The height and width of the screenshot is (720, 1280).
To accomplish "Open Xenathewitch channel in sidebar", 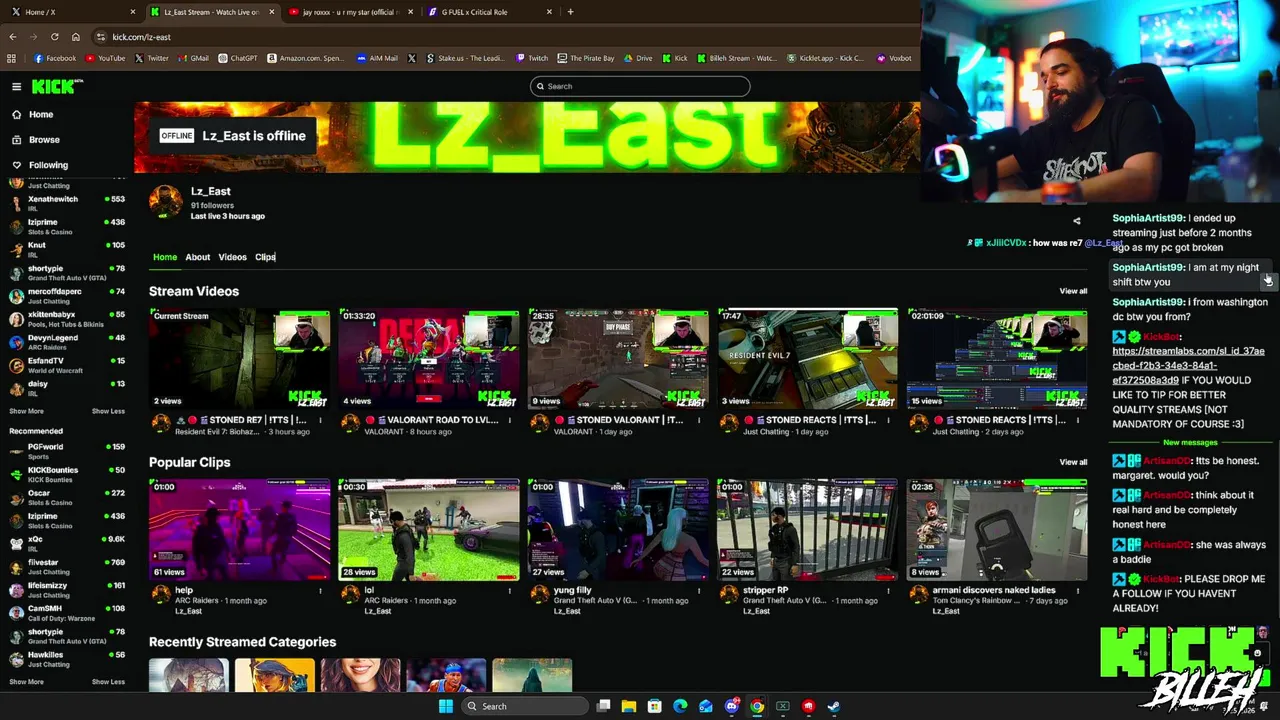I will (x=66, y=204).
